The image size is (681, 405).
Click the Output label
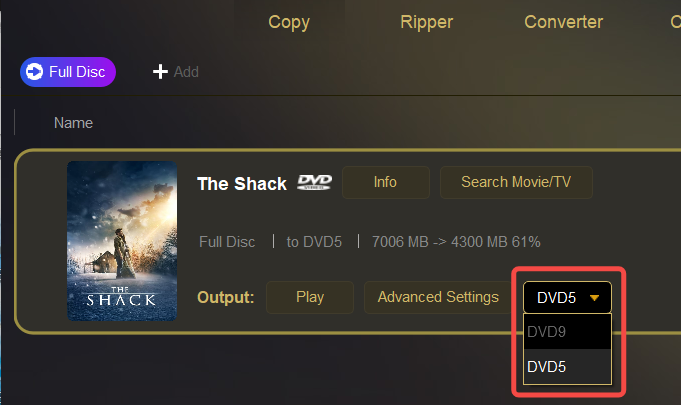point(226,297)
